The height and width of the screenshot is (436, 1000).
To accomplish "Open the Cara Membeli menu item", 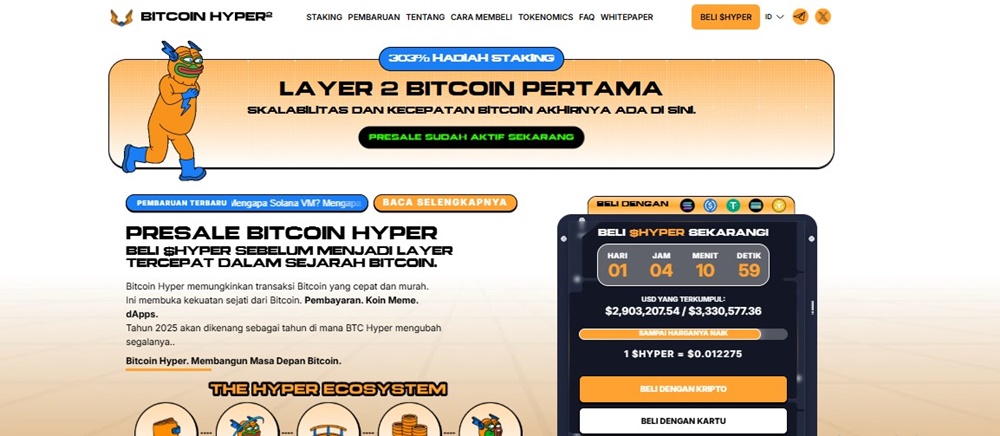I will pos(482,17).
